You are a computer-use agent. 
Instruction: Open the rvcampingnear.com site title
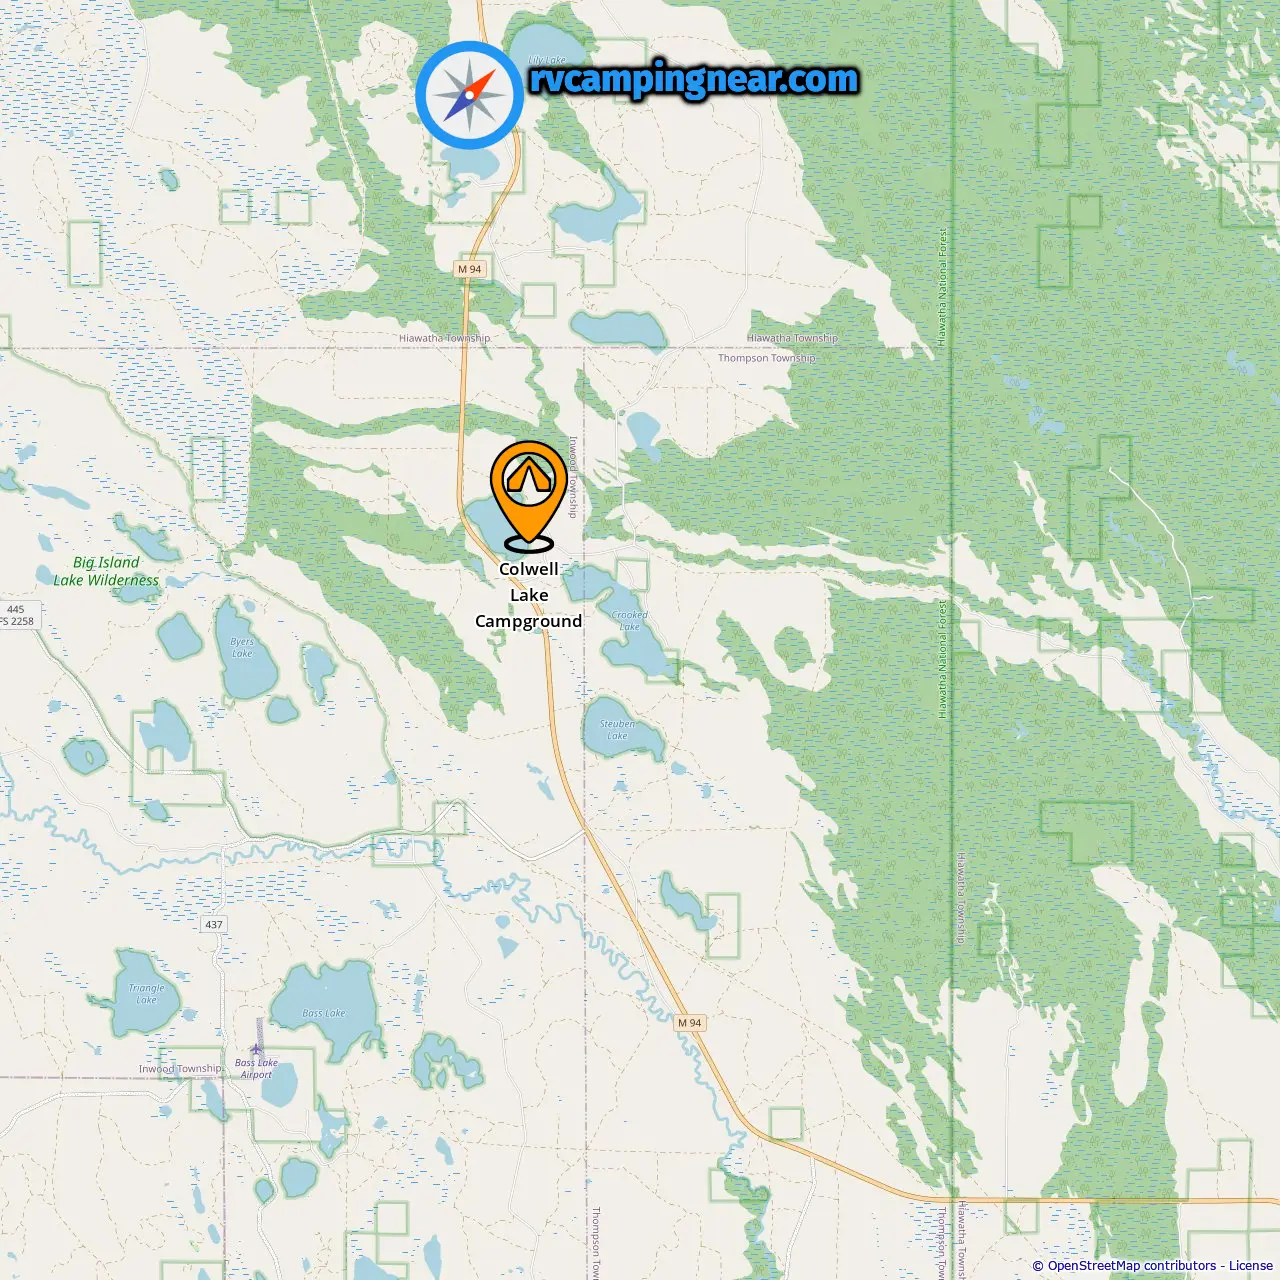(694, 79)
